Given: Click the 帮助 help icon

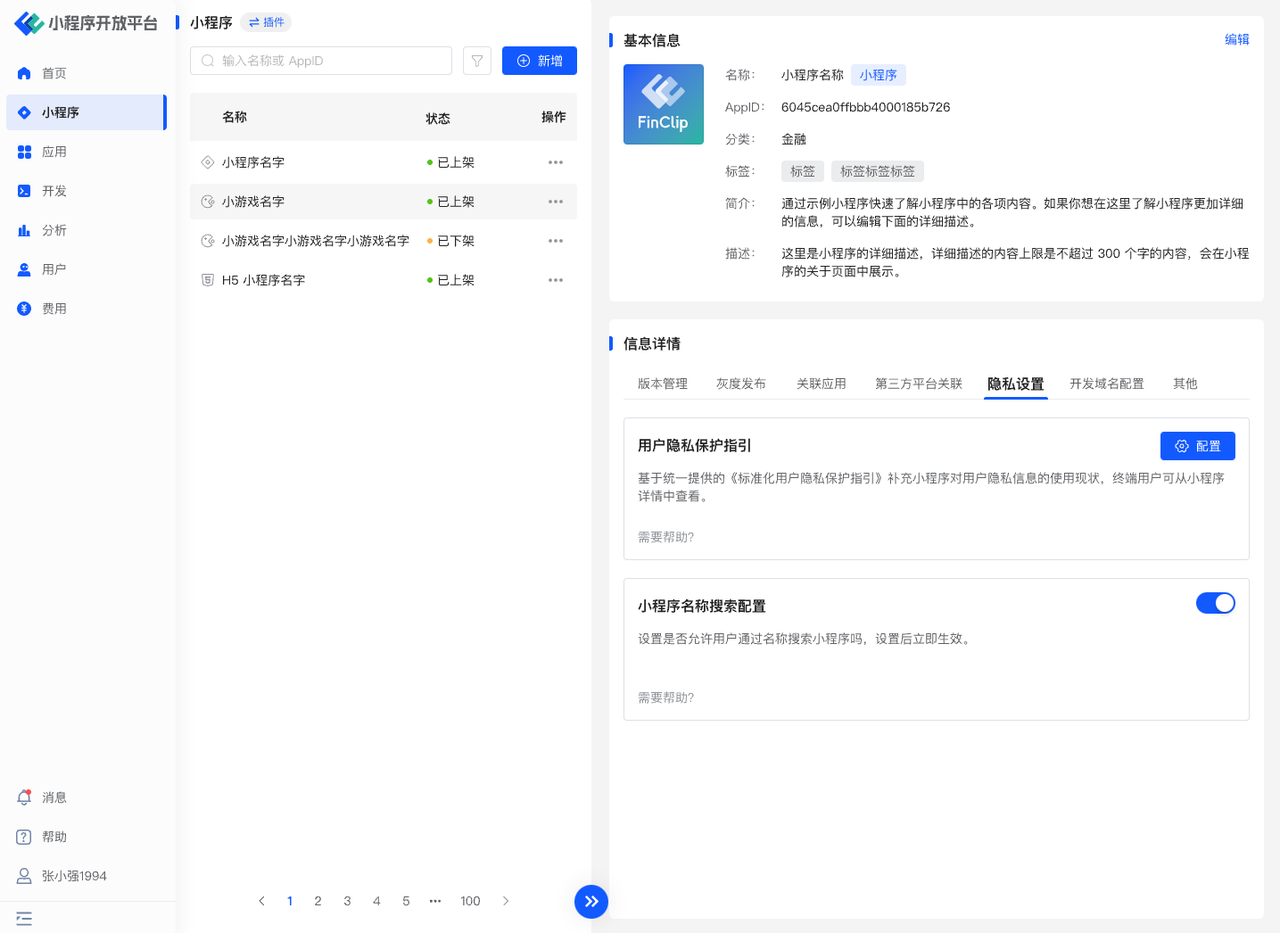Looking at the screenshot, I should coord(25,837).
